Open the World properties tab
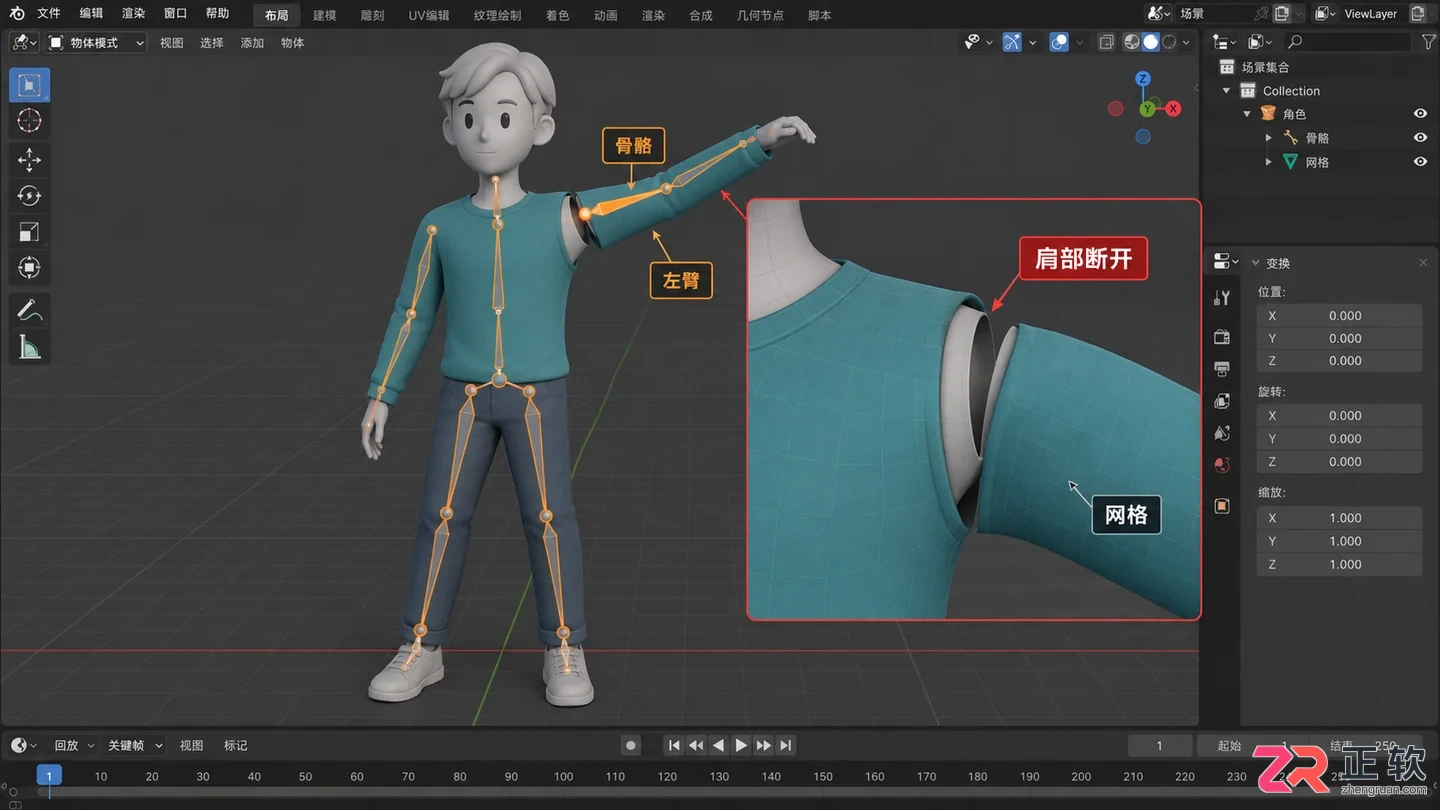This screenshot has width=1440, height=810. click(x=1221, y=465)
